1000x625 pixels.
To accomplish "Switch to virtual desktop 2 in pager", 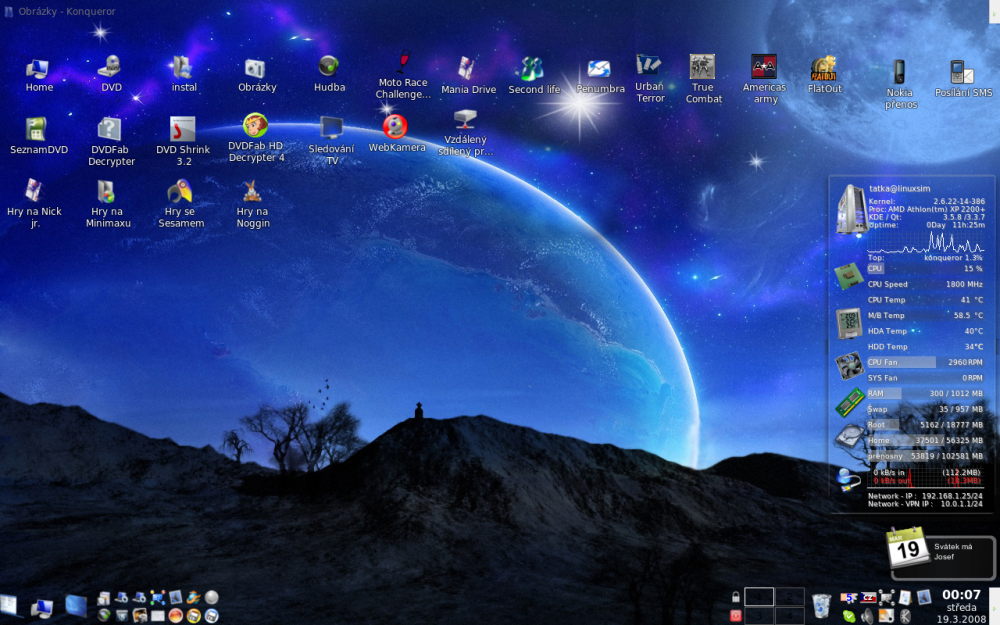I will 790,597.
